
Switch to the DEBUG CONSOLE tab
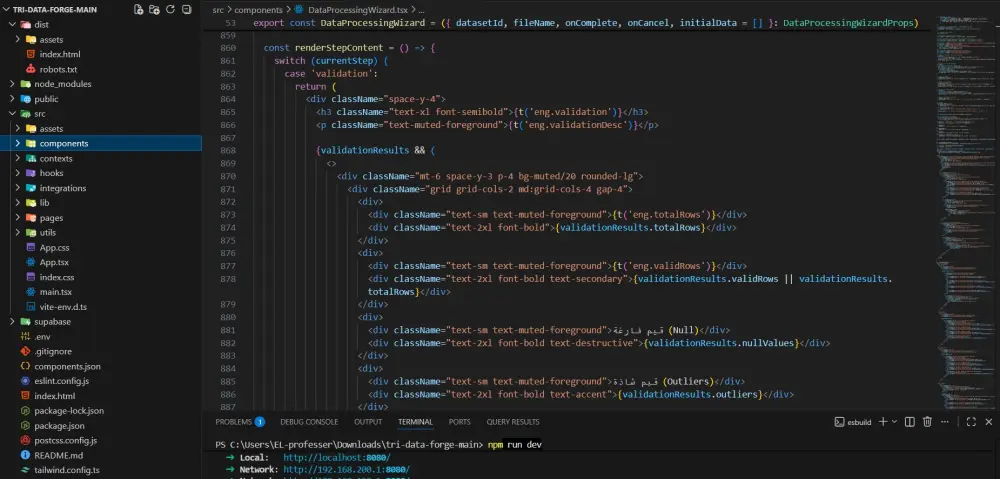point(309,422)
